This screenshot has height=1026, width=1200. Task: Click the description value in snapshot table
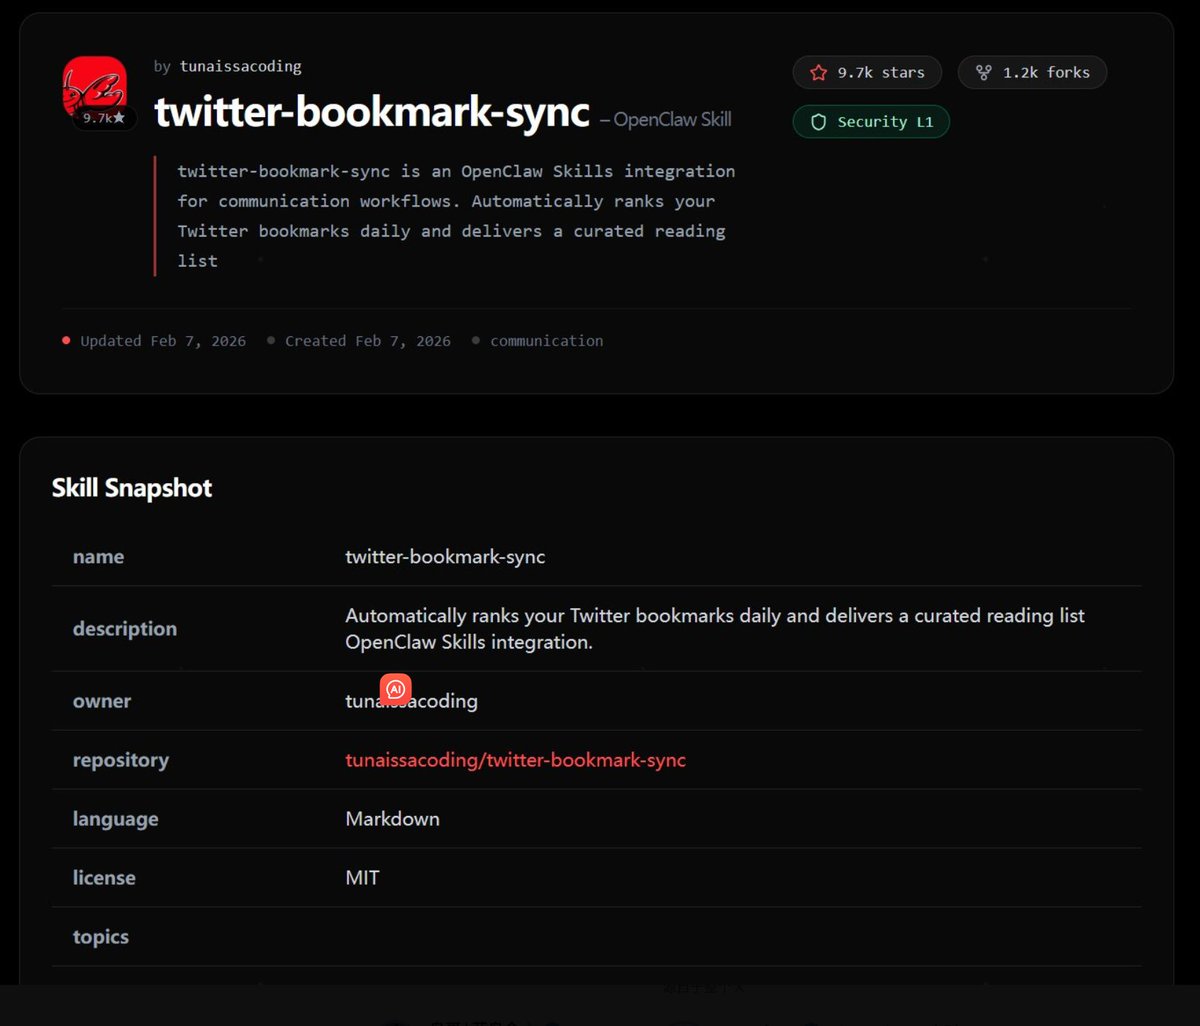coord(715,629)
